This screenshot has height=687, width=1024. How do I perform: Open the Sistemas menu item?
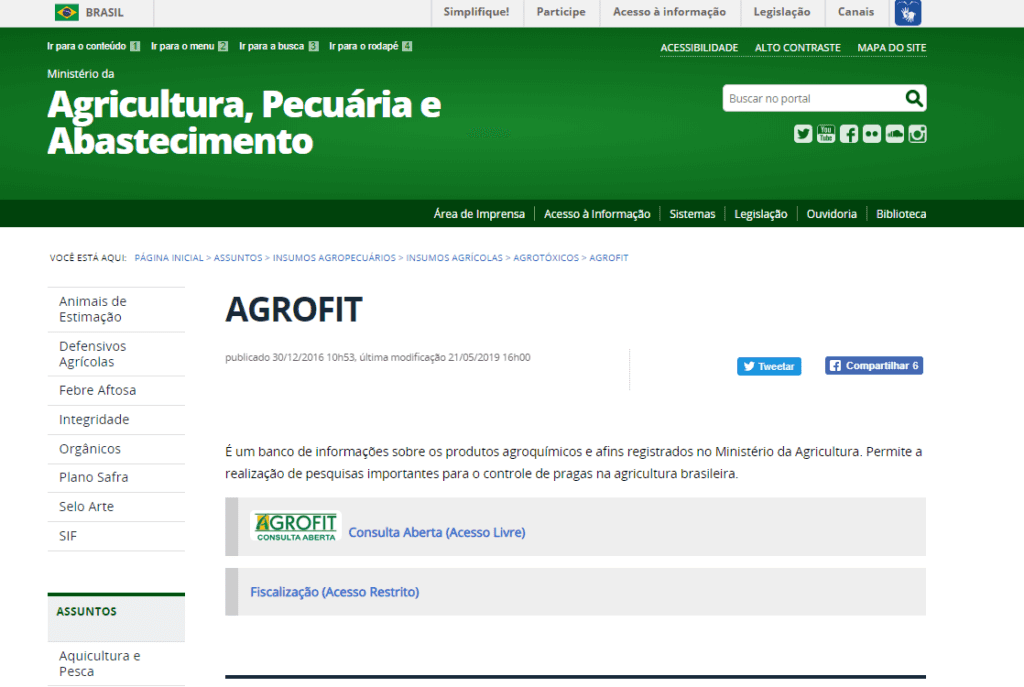[x=692, y=213]
